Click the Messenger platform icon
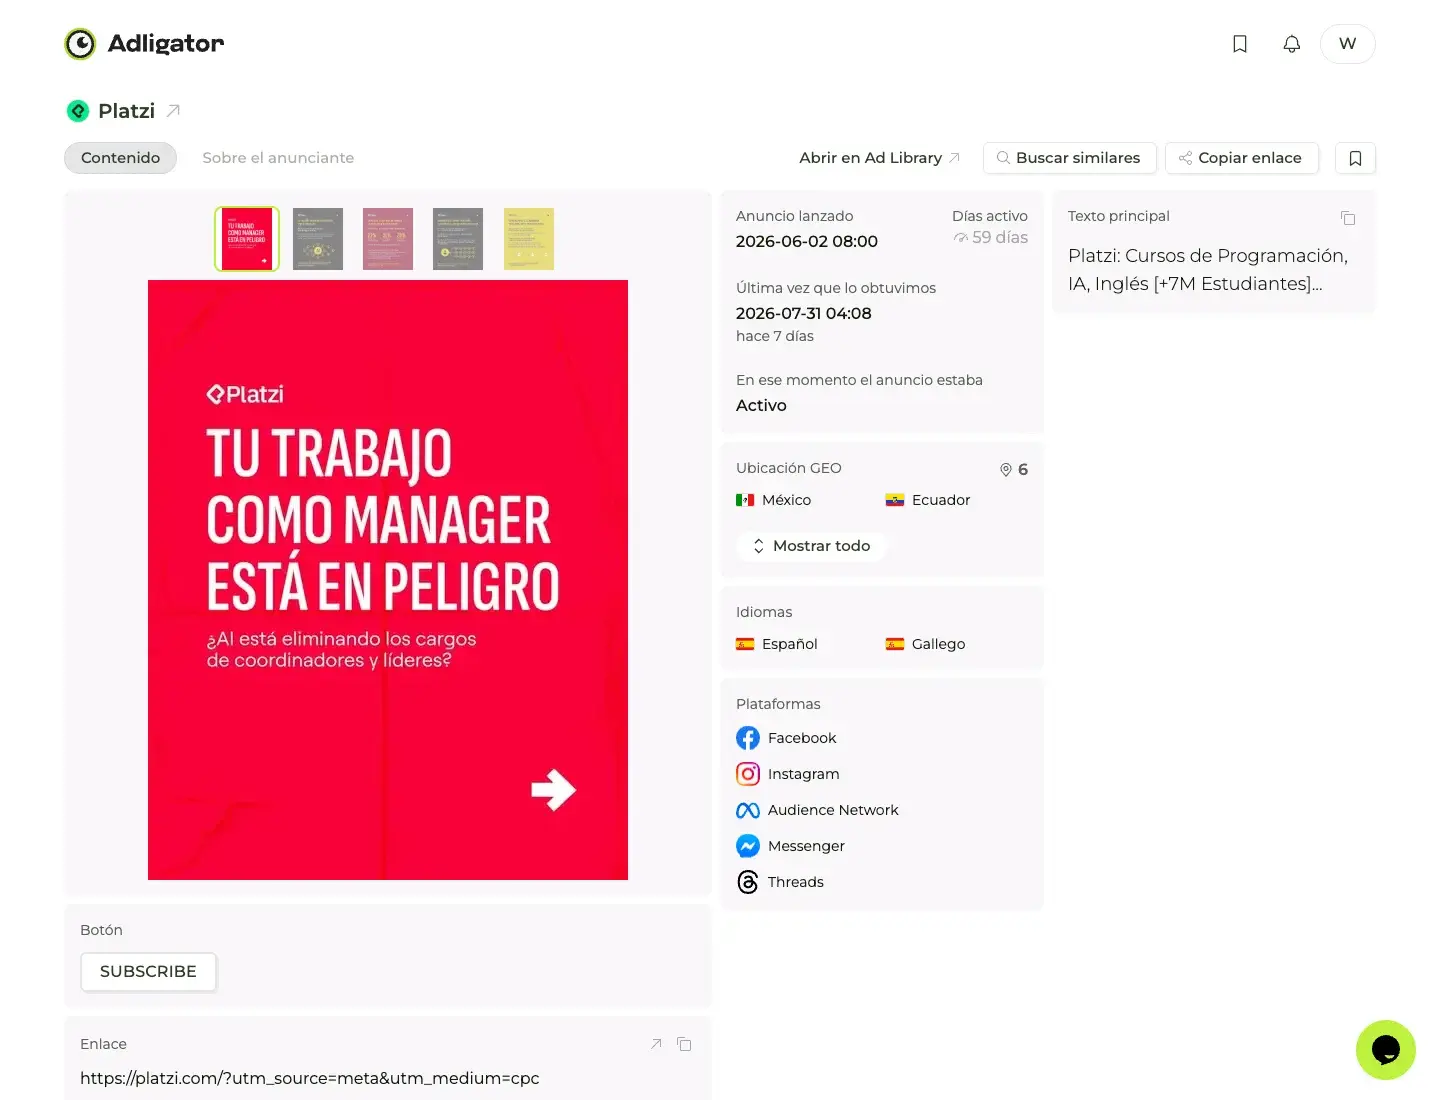This screenshot has width=1440, height=1100. [x=748, y=846]
